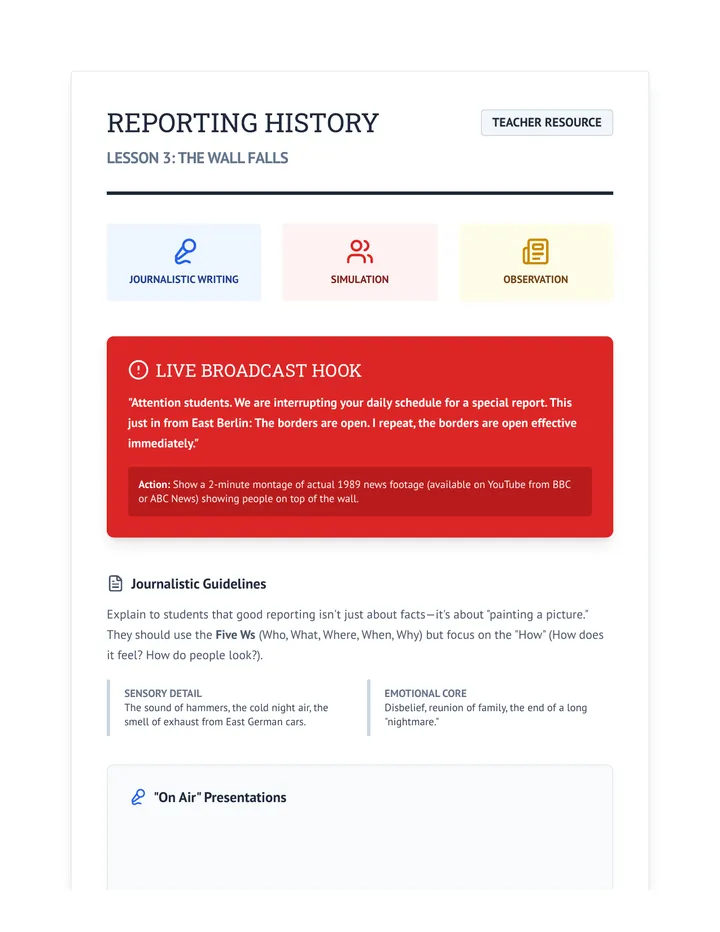Viewport: 720px width, 932px height.
Task: Click the microphone icon above Journalistic Writing
Action: [x=185, y=251]
